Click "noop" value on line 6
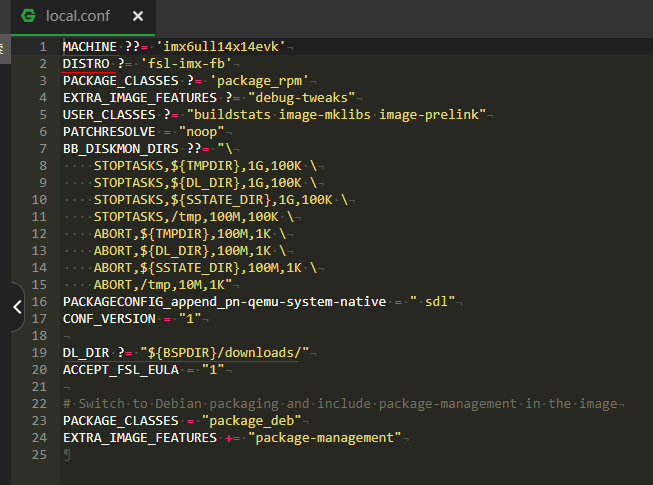 [x=202, y=132]
